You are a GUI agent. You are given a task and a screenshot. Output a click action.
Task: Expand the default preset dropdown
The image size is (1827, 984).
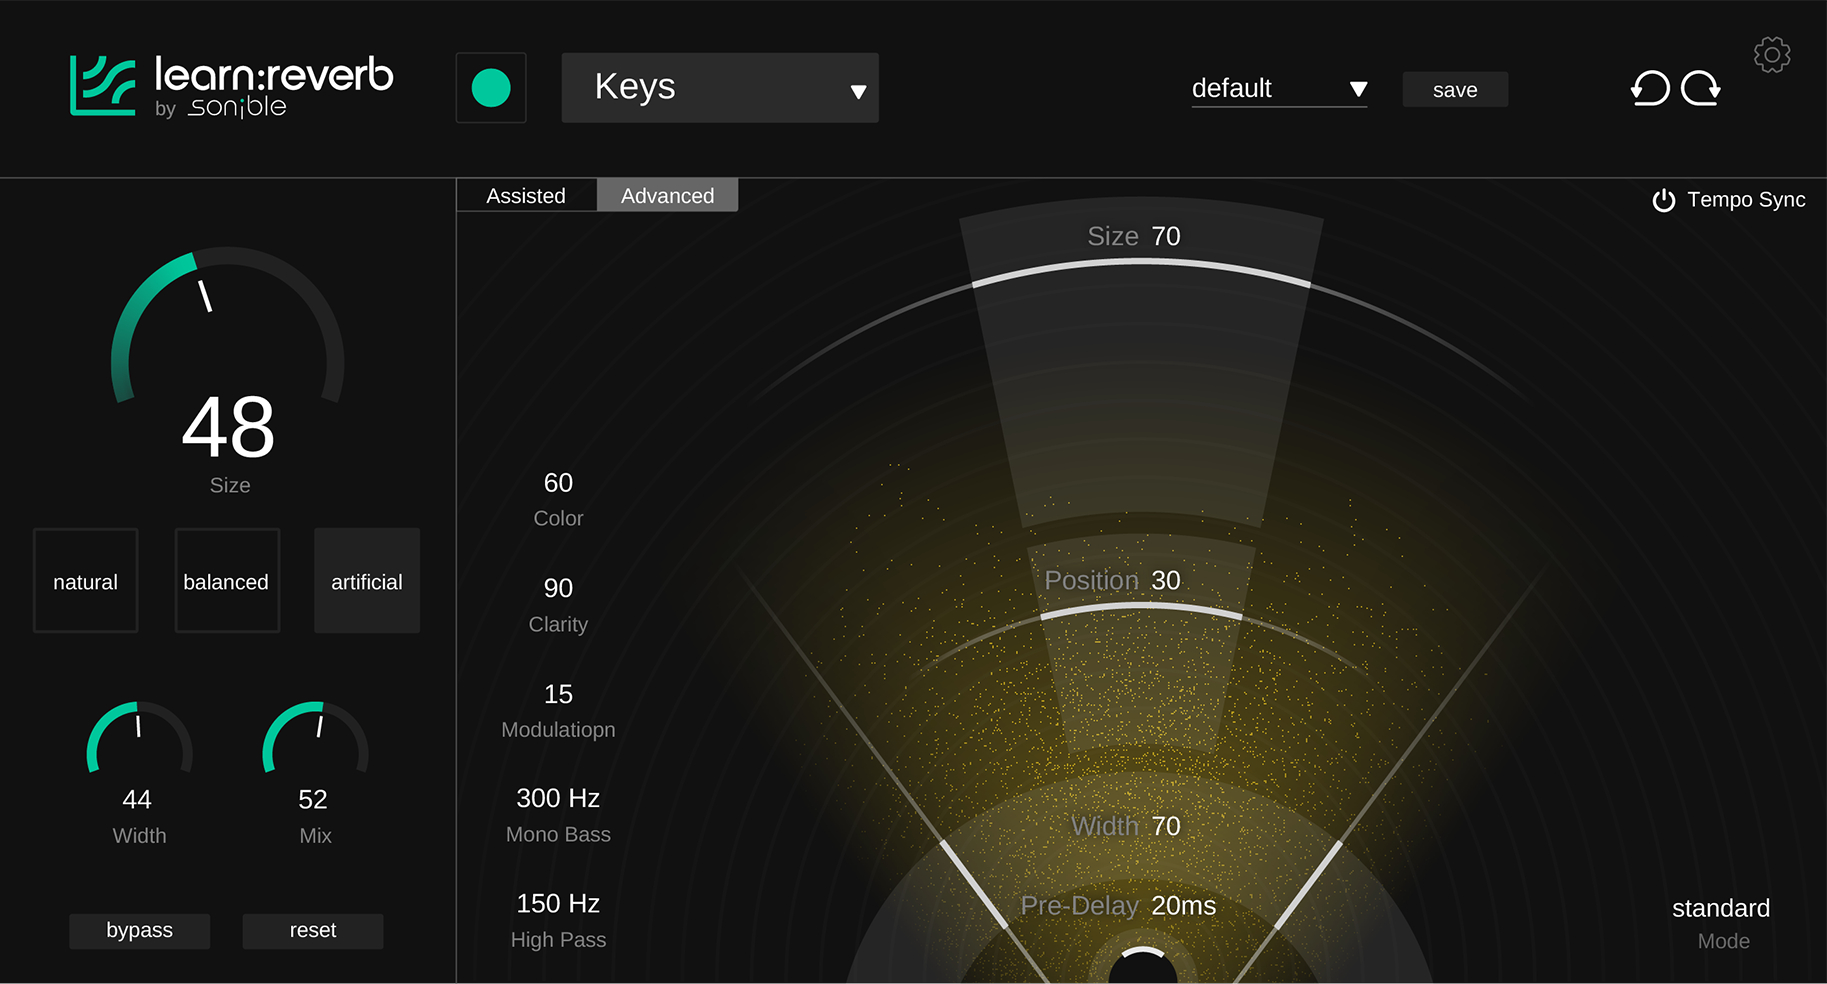[x=1278, y=89]
